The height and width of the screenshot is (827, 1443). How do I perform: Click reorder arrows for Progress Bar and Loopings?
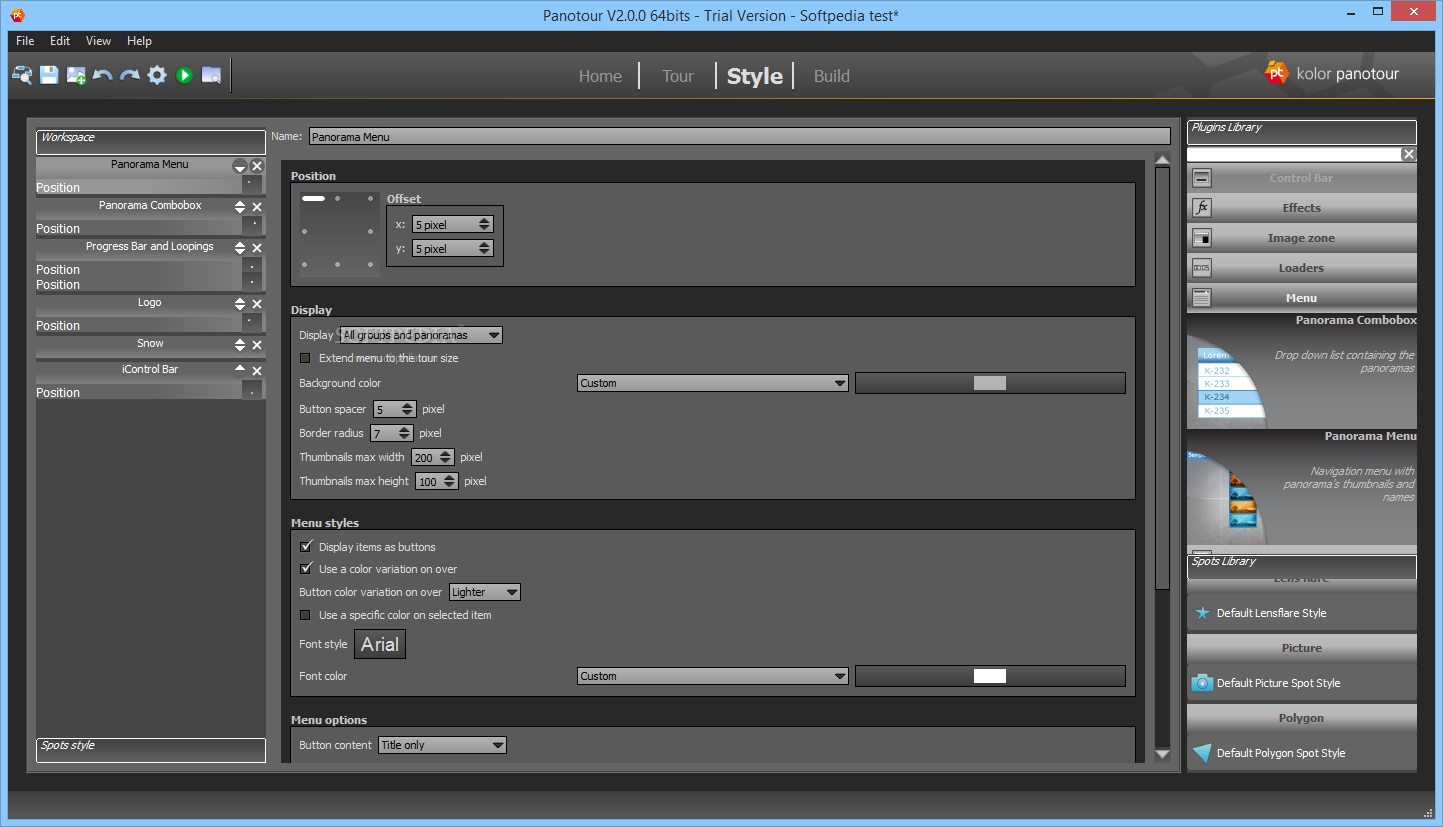(240, 248)
